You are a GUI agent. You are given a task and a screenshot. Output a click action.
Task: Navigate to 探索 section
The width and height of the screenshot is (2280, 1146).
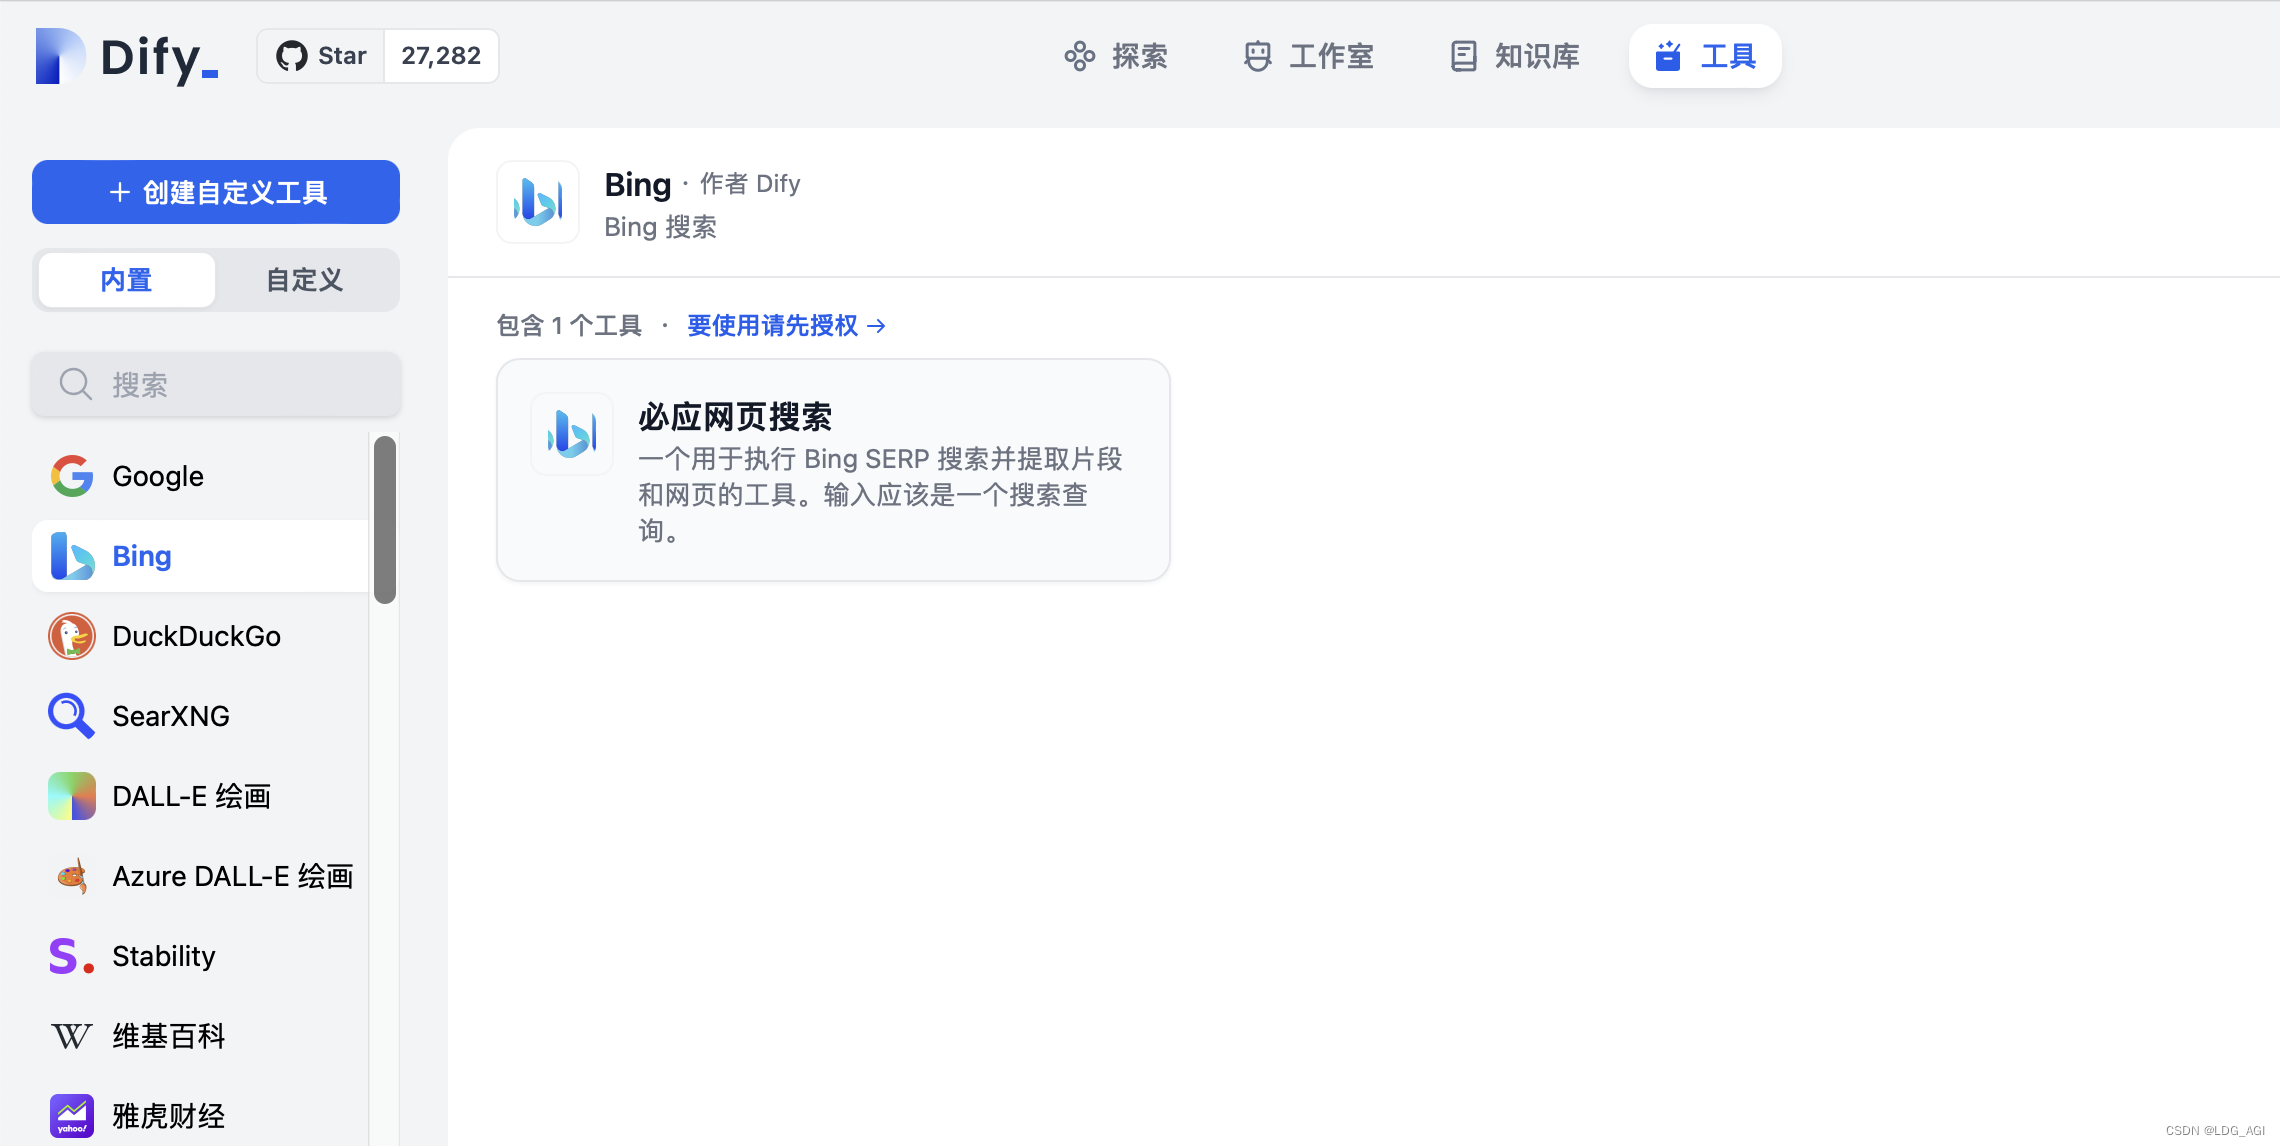(x=1114, y=56)
